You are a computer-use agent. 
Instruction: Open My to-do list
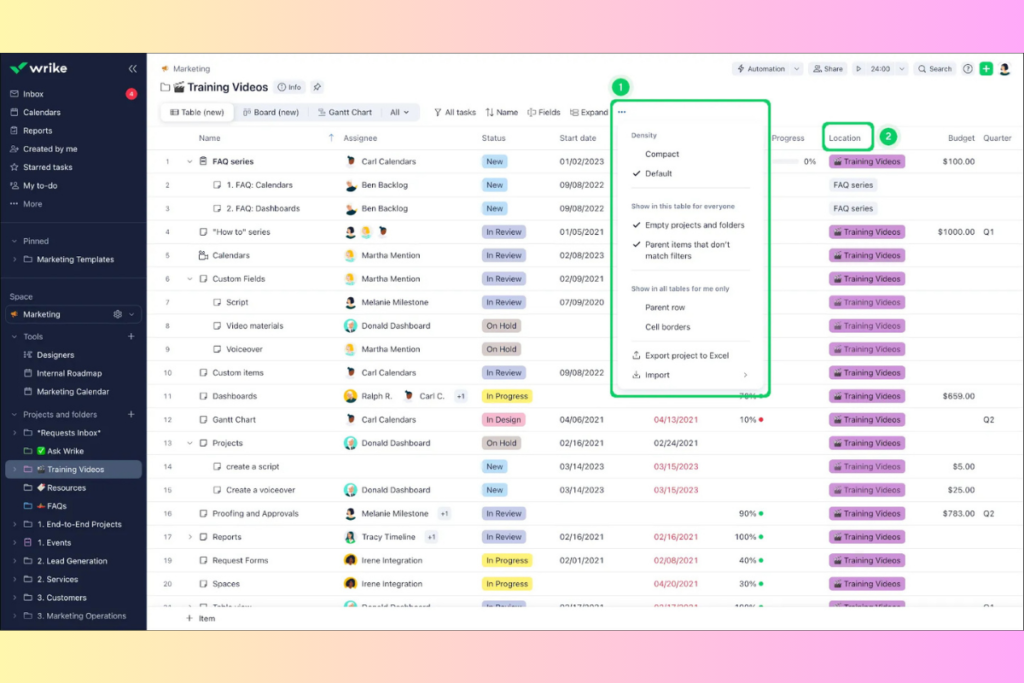click(40, 185)
